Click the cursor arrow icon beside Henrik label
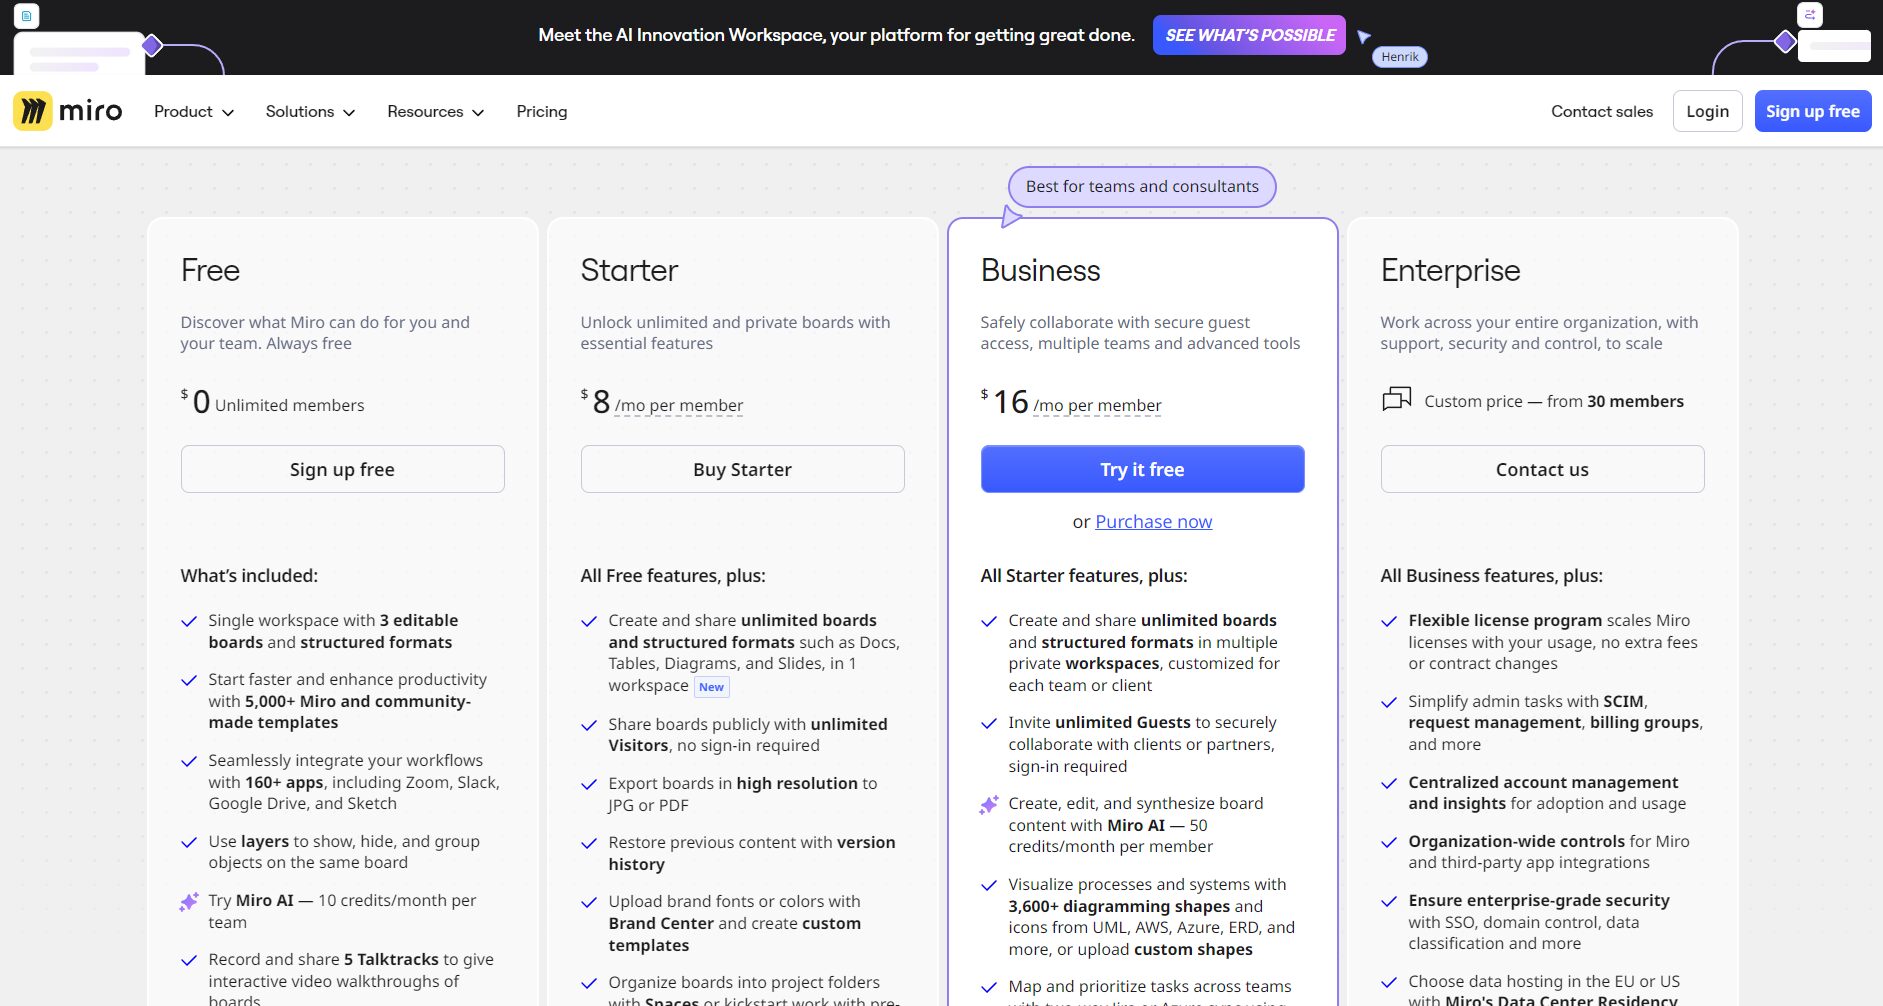 click(x=1364, y=37)
